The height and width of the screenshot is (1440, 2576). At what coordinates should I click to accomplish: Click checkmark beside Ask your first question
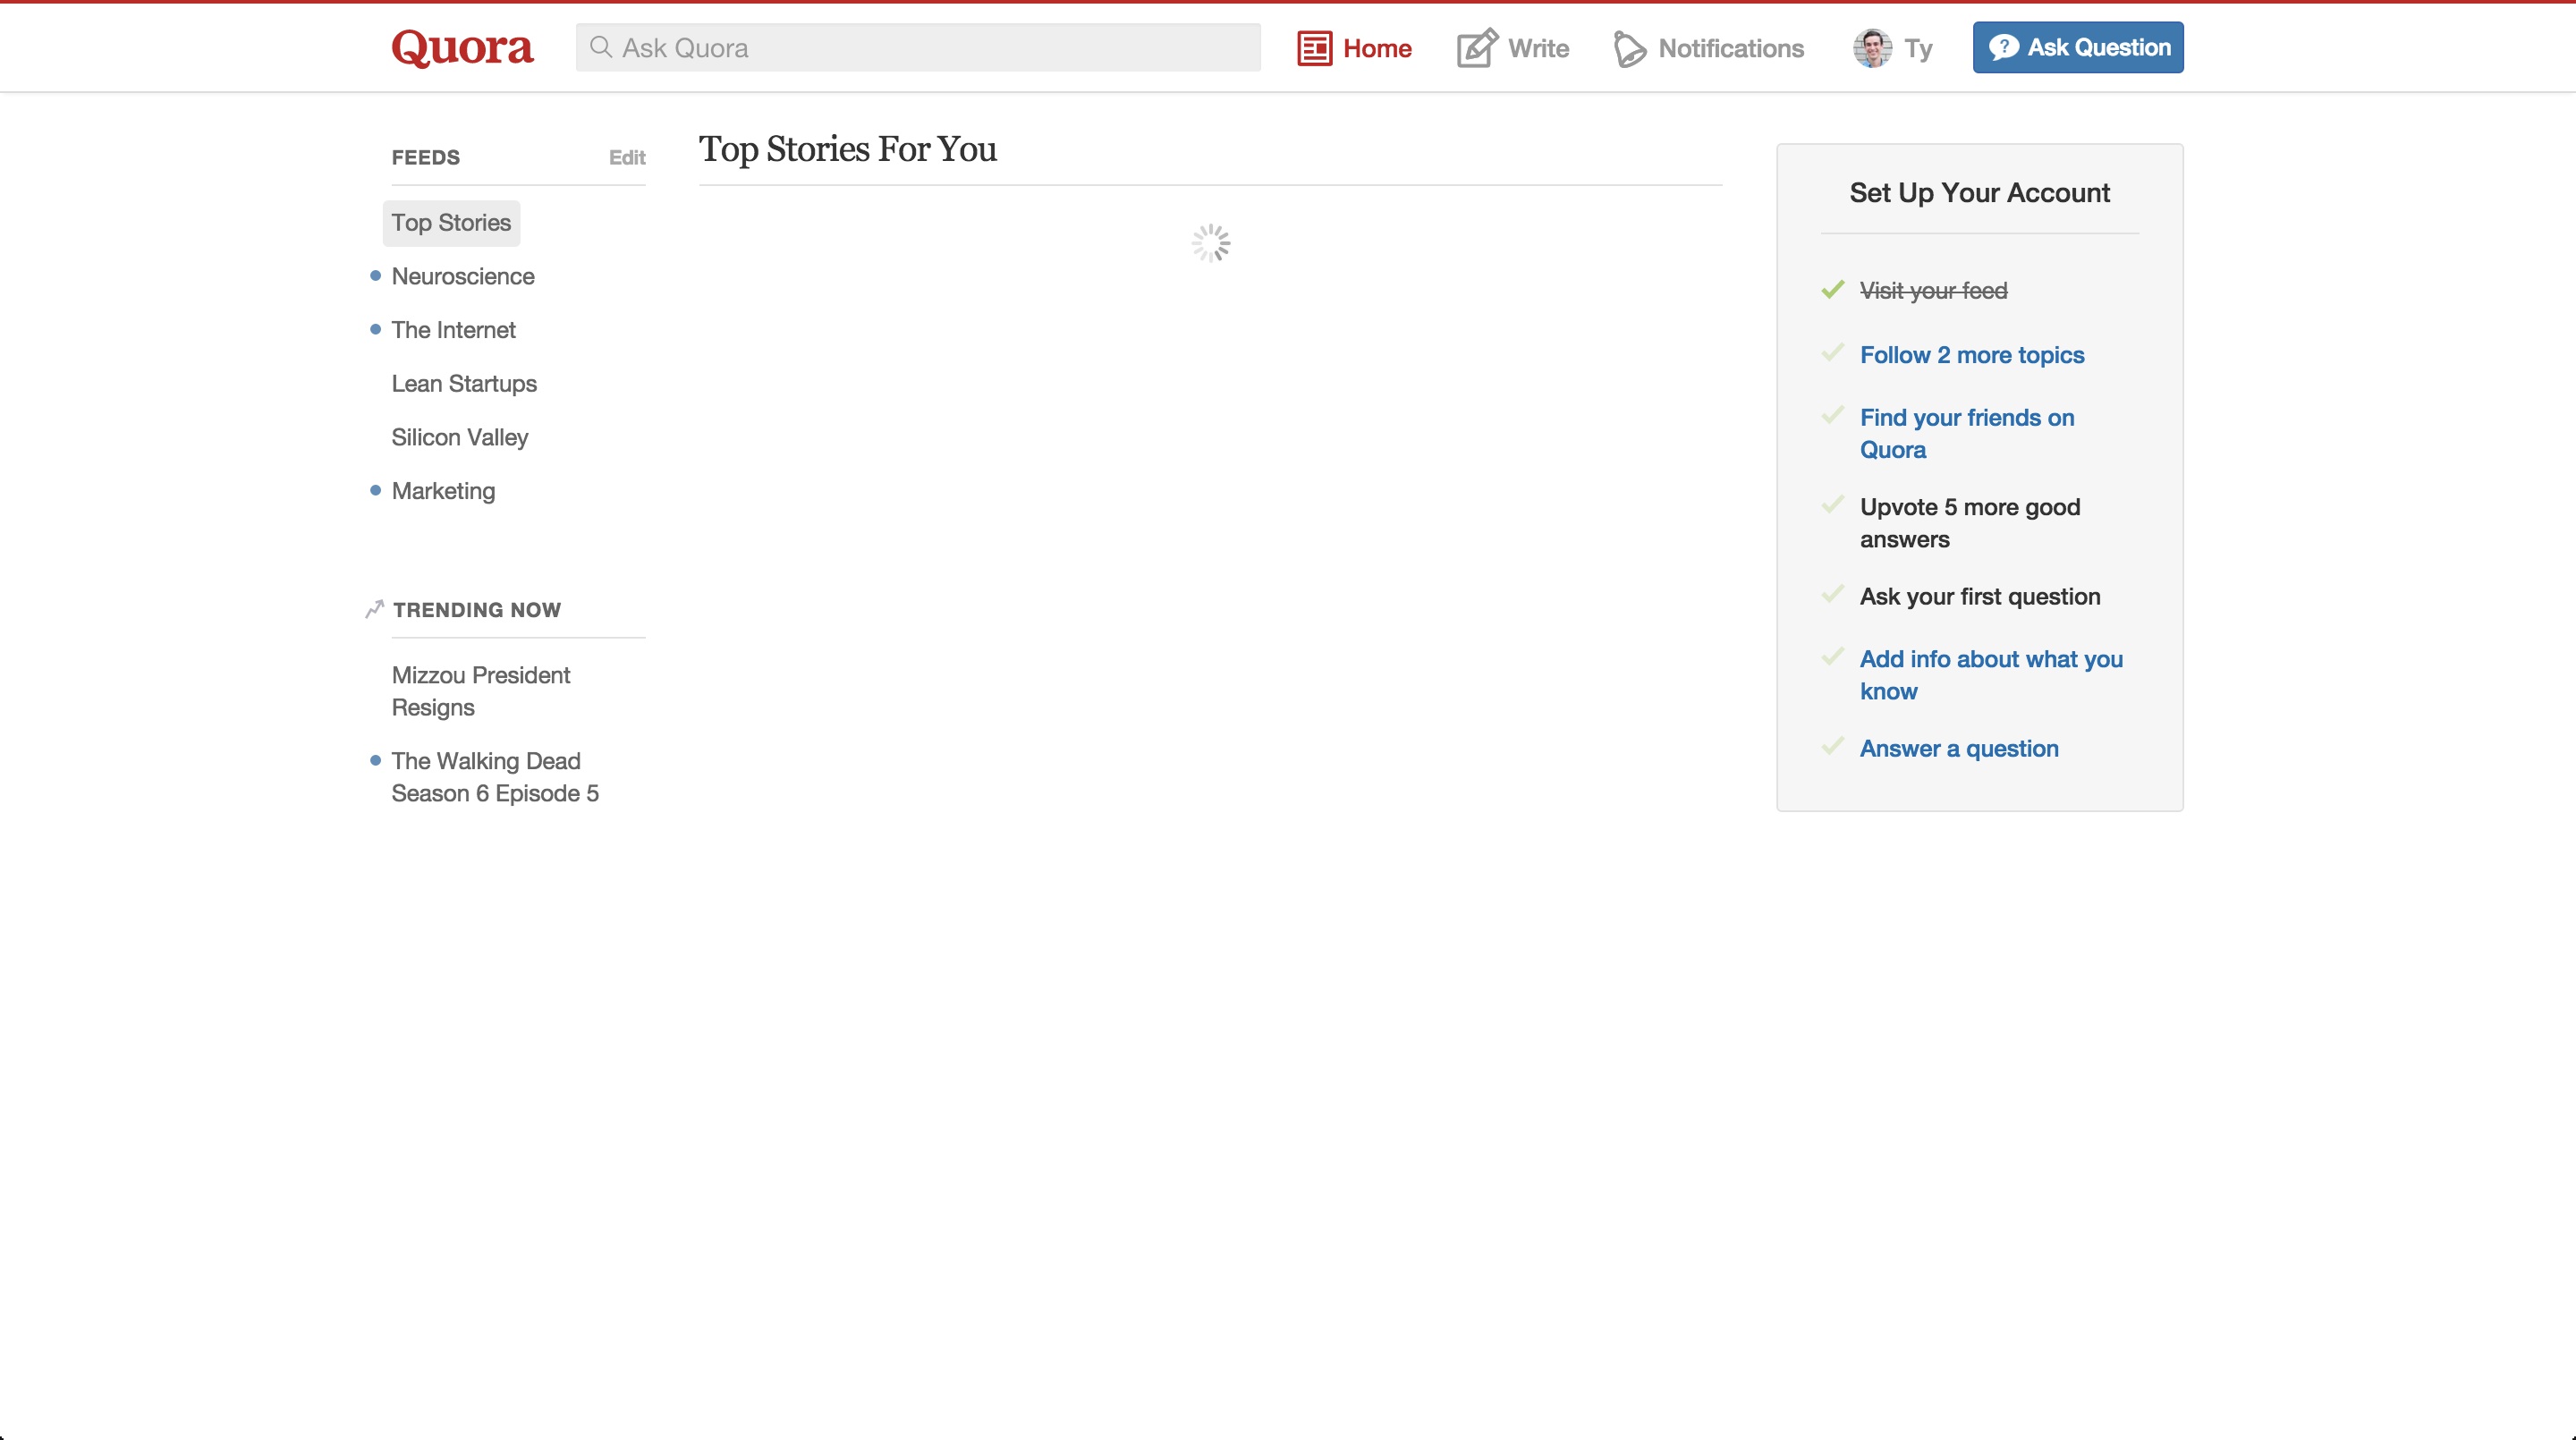click(x=1832, y=595)
